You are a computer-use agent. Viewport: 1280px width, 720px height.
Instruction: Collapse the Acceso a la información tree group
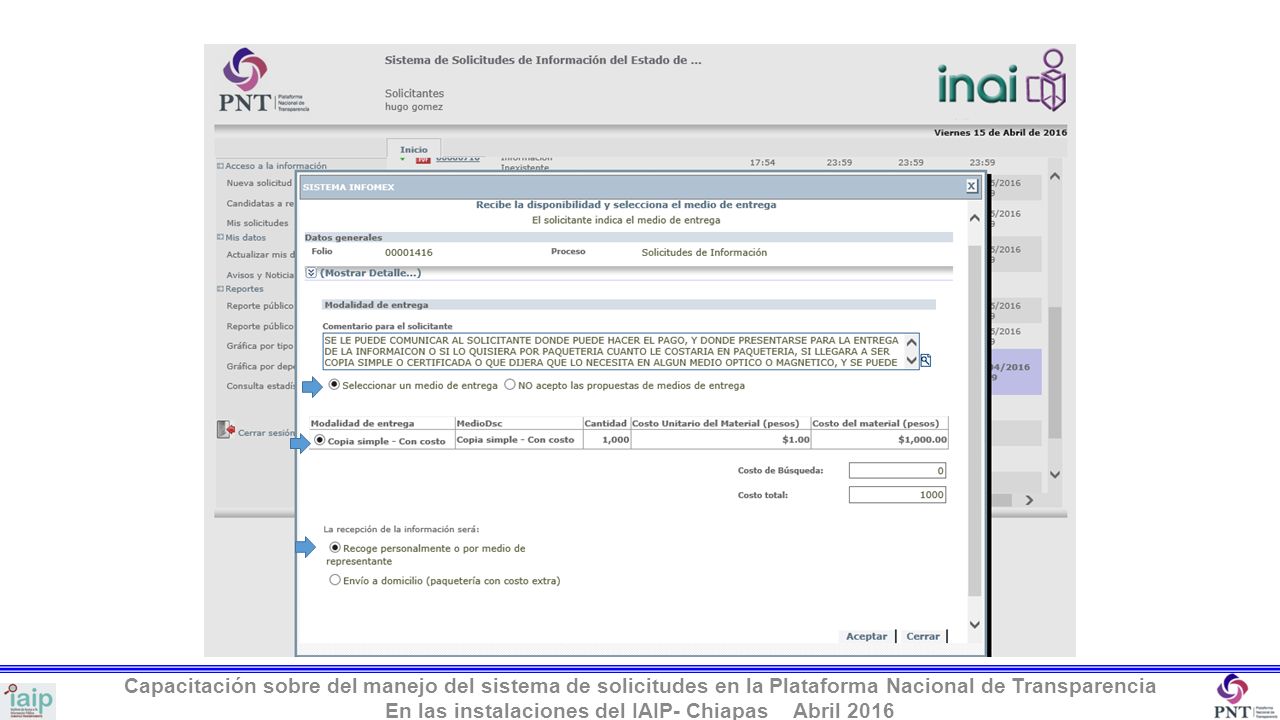pos(220,166)
